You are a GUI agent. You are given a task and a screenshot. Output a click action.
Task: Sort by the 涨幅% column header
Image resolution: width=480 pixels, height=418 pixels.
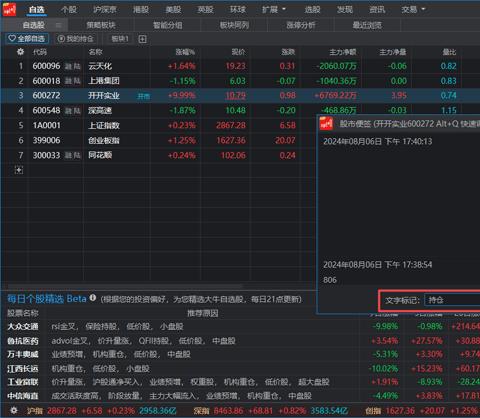tap(185, 52)
